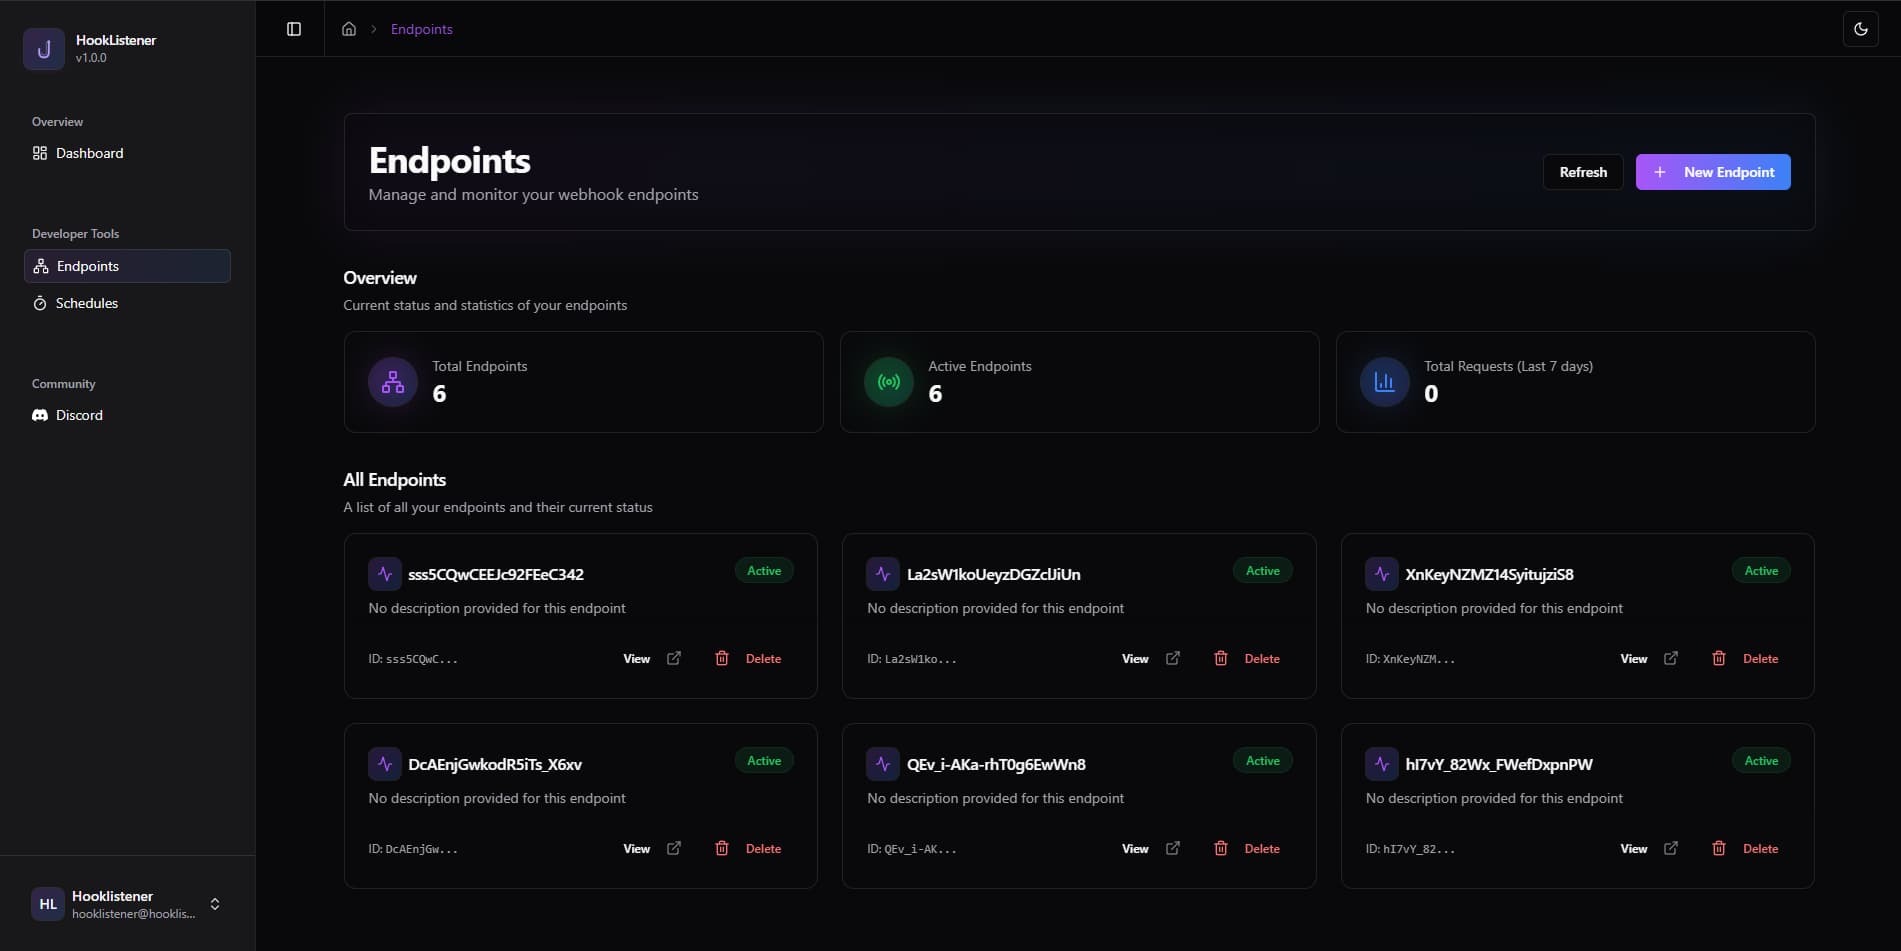The image size is (1901, 951).
Task: Click the HookListener logo icon
Action: 44,48
